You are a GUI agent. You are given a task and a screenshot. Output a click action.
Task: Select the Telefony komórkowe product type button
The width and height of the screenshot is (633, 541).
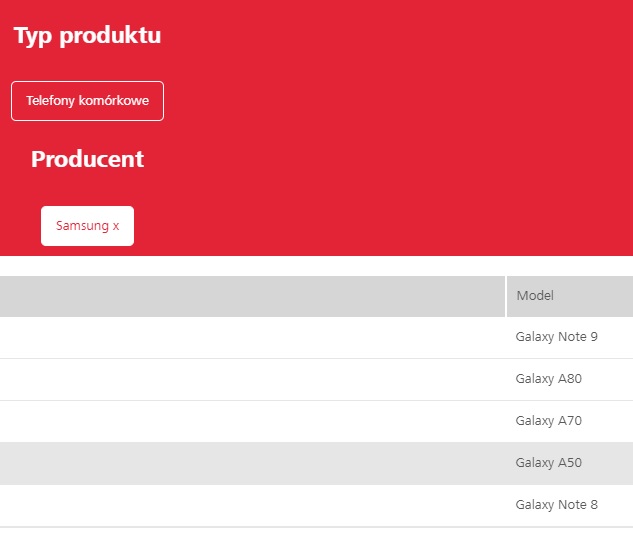[87, 101]
